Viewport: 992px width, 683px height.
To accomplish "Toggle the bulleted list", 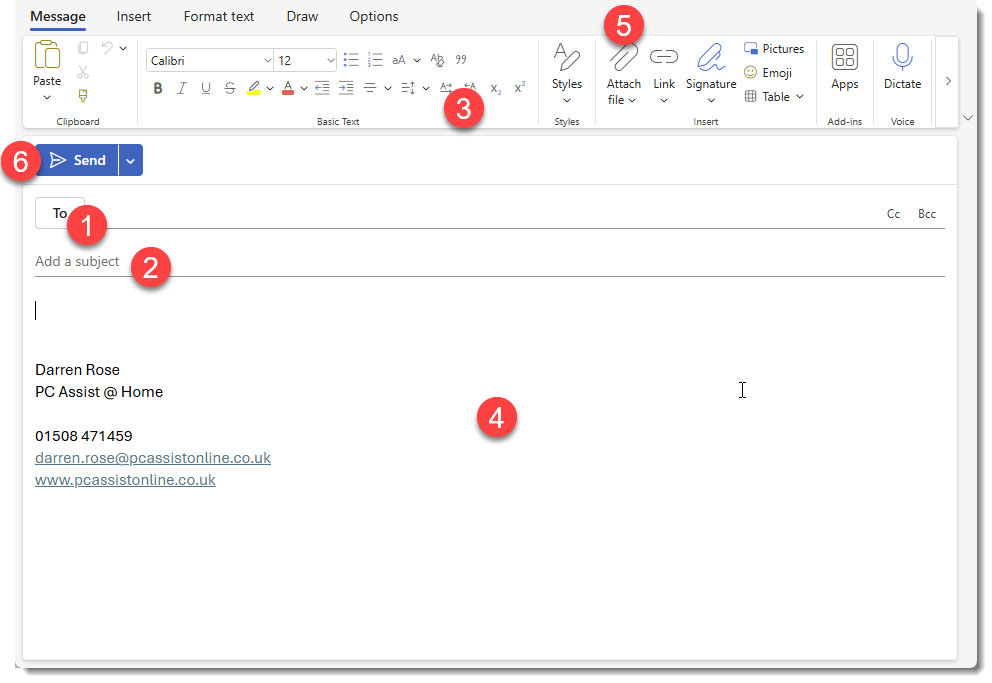I will 350,59.
